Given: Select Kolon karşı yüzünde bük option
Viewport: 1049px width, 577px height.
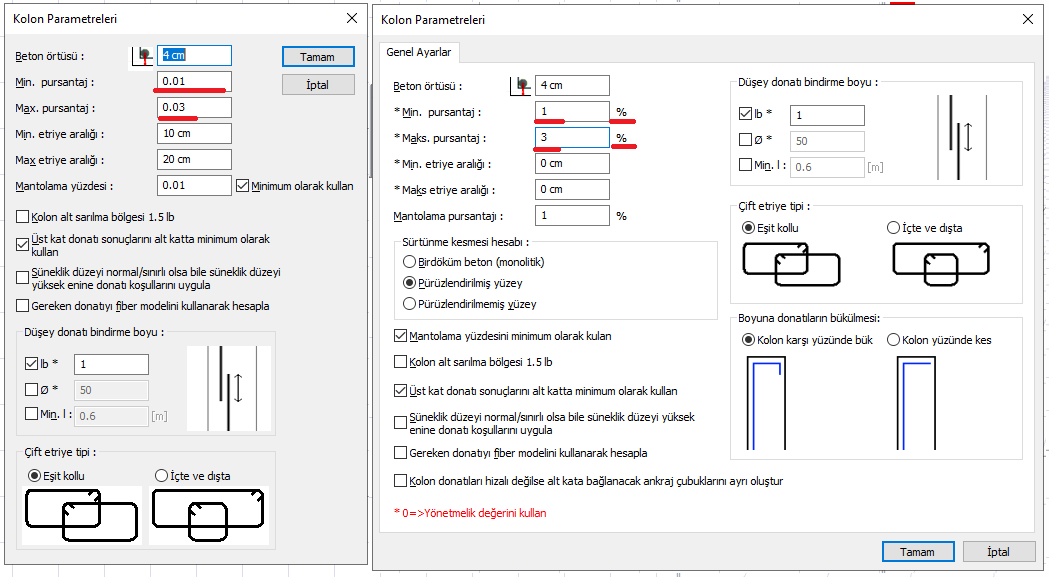Looking at the screenshot, I should pos(749,340).
